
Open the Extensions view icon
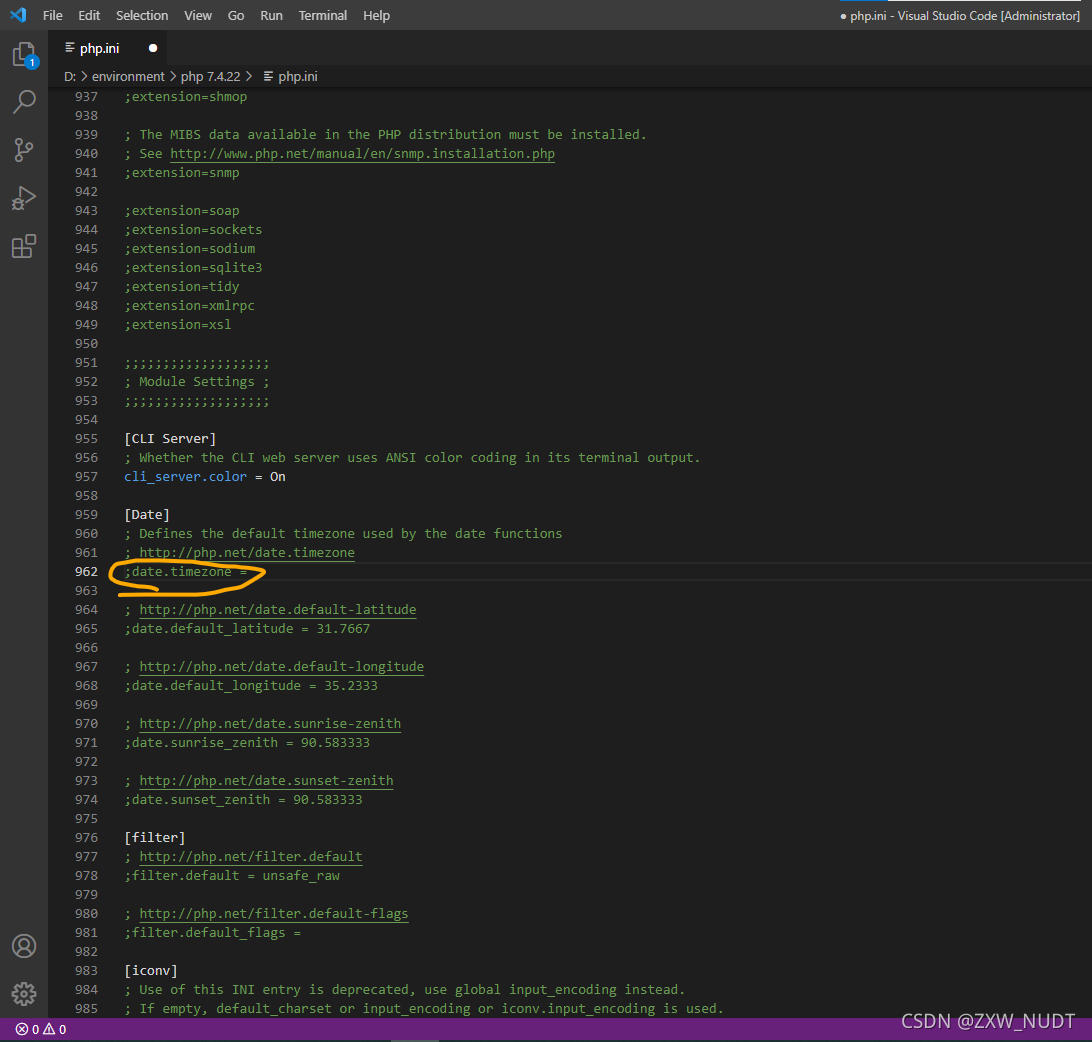coord(24,246)
